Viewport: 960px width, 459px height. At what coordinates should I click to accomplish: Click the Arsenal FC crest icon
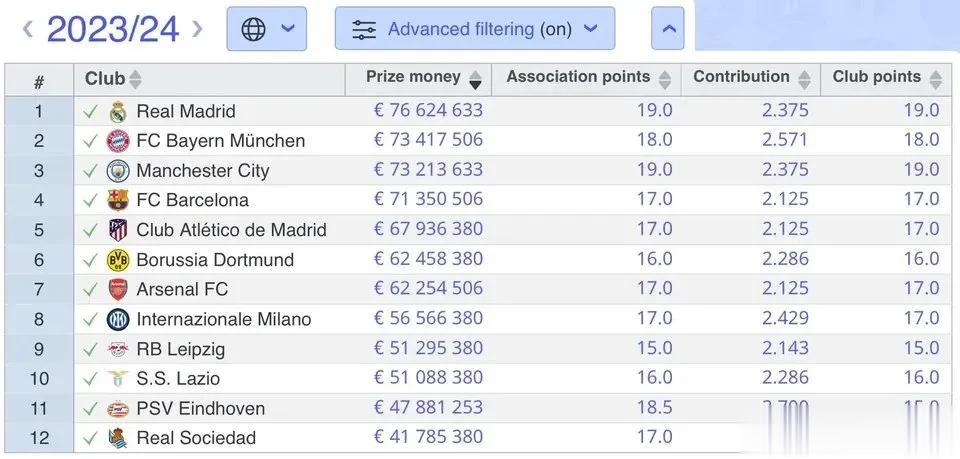pyautogui.click(x=118, y=290)
